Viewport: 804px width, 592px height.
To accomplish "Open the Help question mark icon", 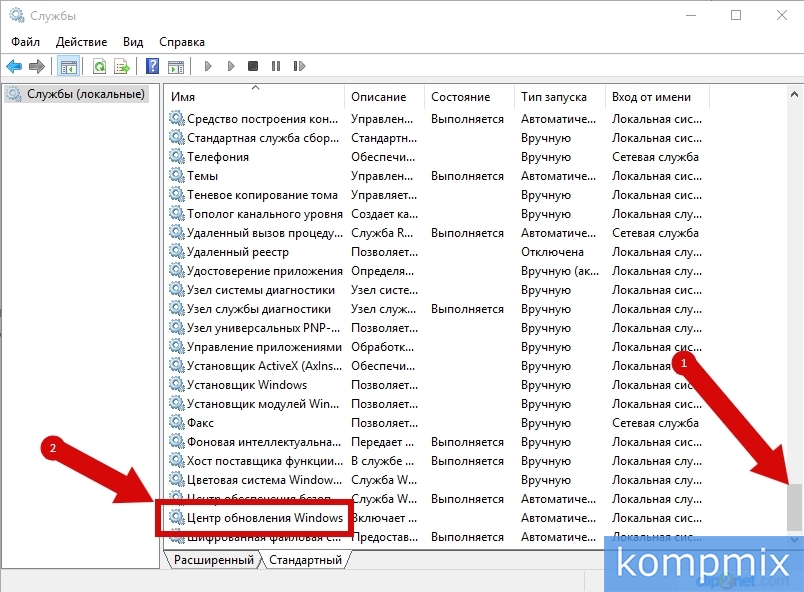I will pyautogui.click(x=152, y=66).
